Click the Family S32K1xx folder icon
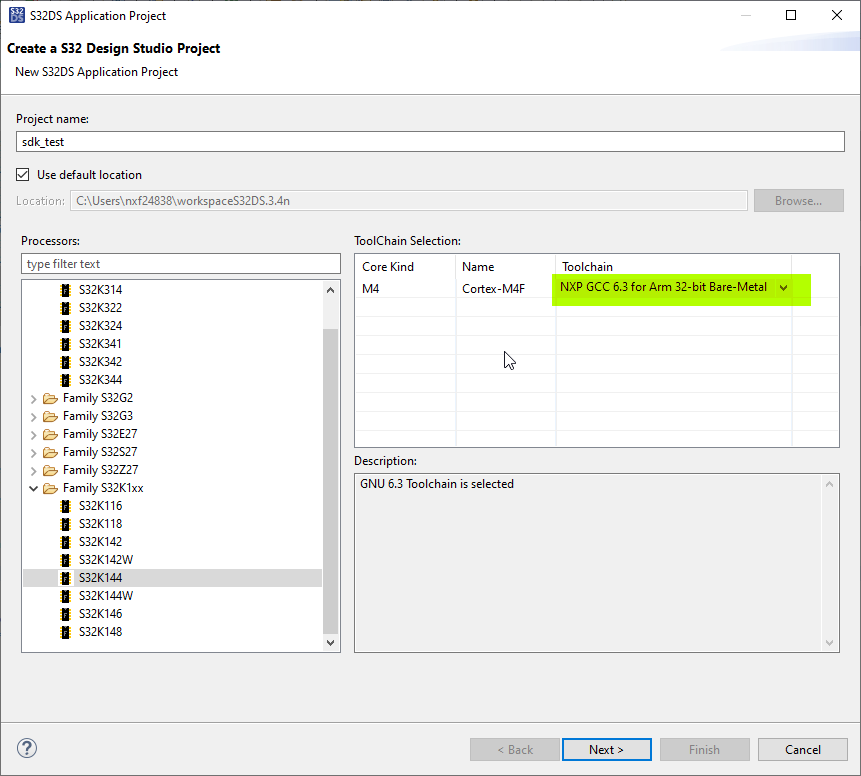861x776 pixels. pyautogui.click(x=51, y=487)
